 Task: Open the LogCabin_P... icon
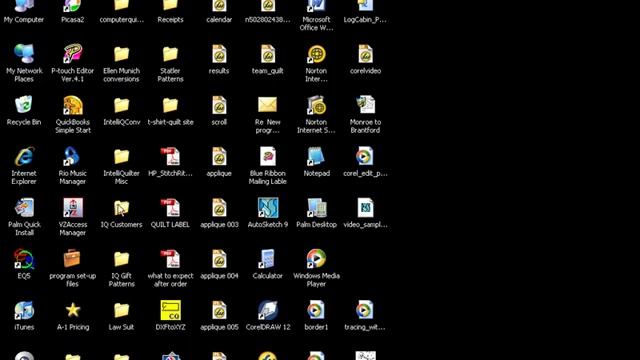coord(365,6)
